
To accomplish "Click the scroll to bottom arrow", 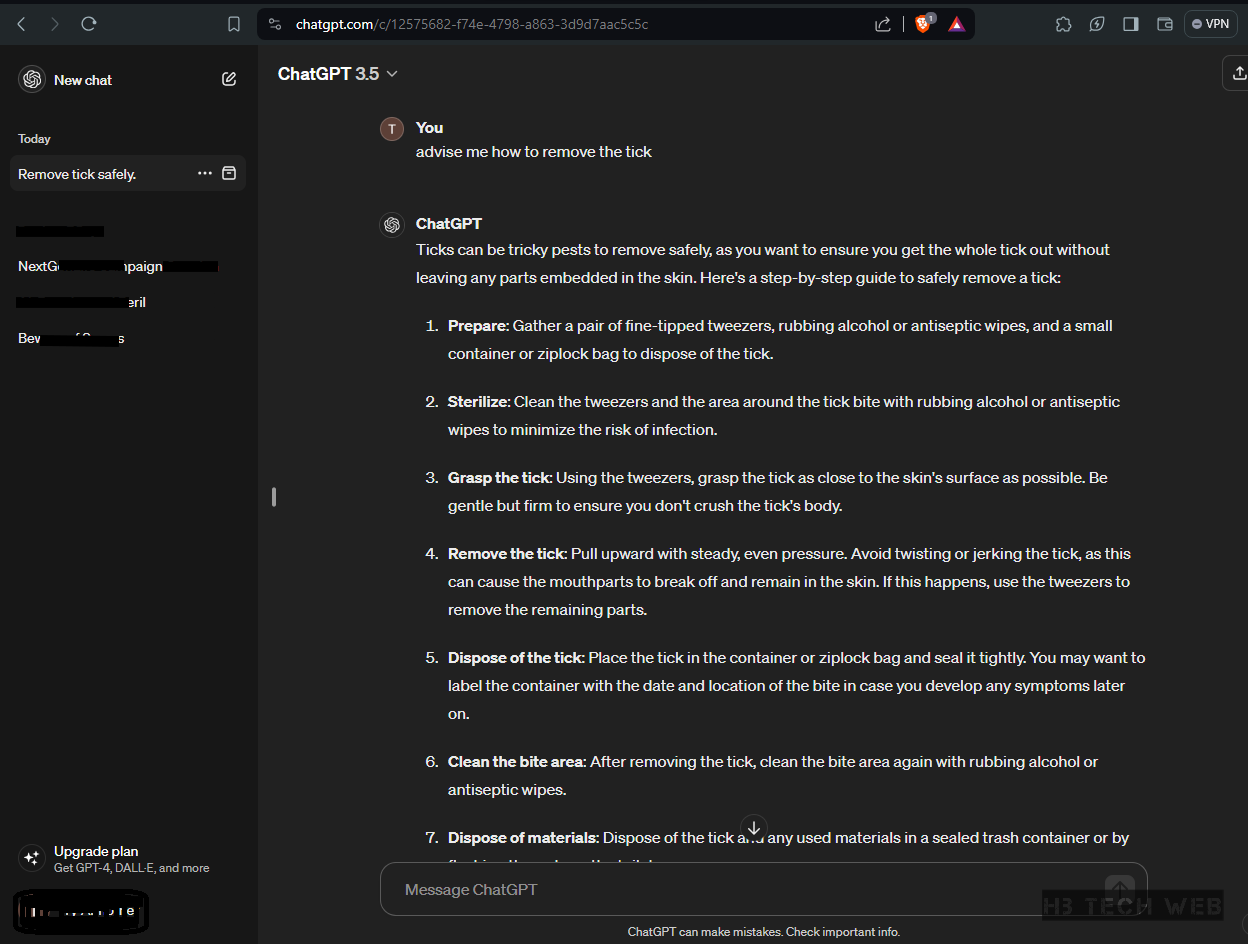I will point(754,828).
